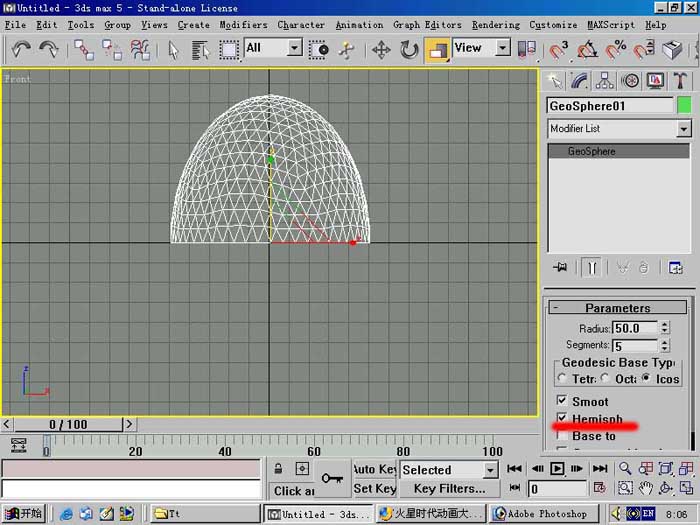
Task: Click Use Pivot Point Center icon
Action: point(526,50)
